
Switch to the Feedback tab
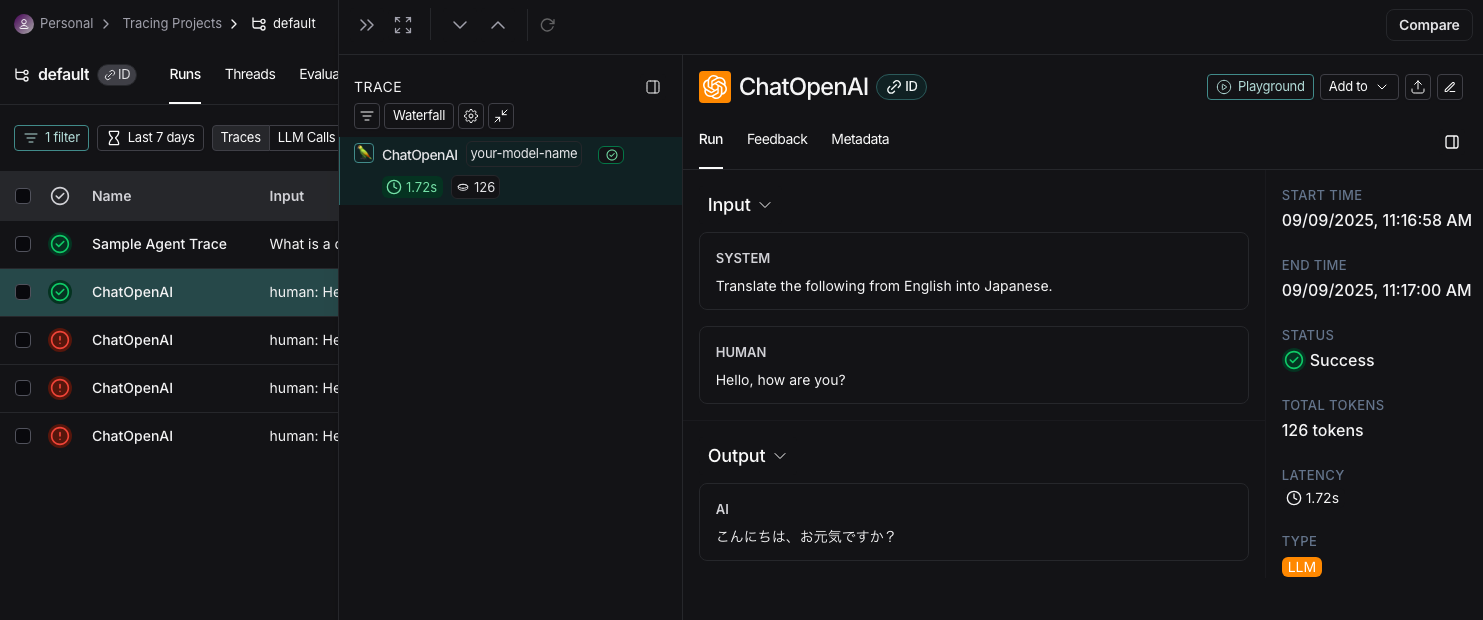pyautogui.click(x=777, y=139)
